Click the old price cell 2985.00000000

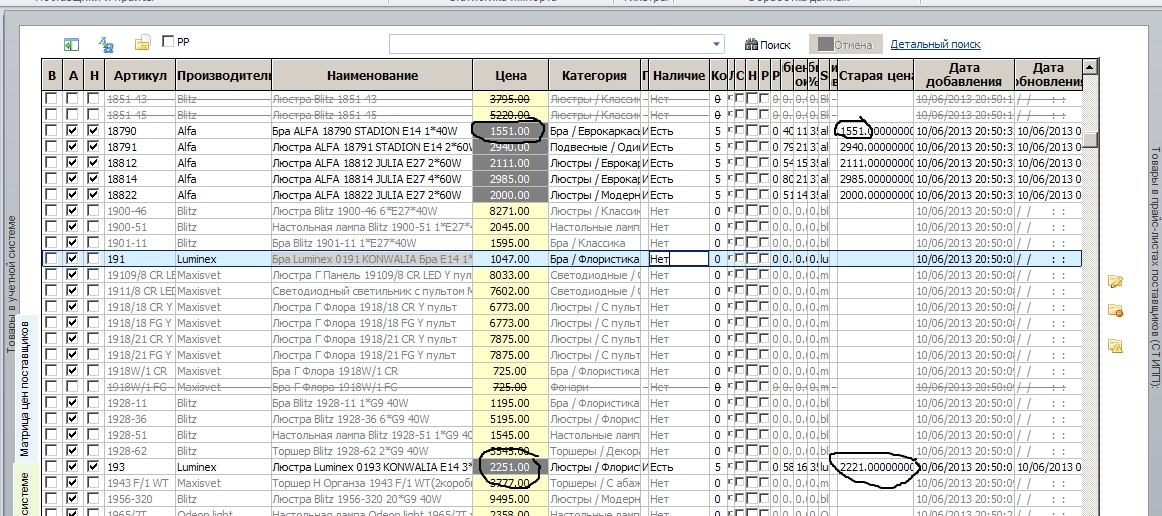tap(875, 179)
